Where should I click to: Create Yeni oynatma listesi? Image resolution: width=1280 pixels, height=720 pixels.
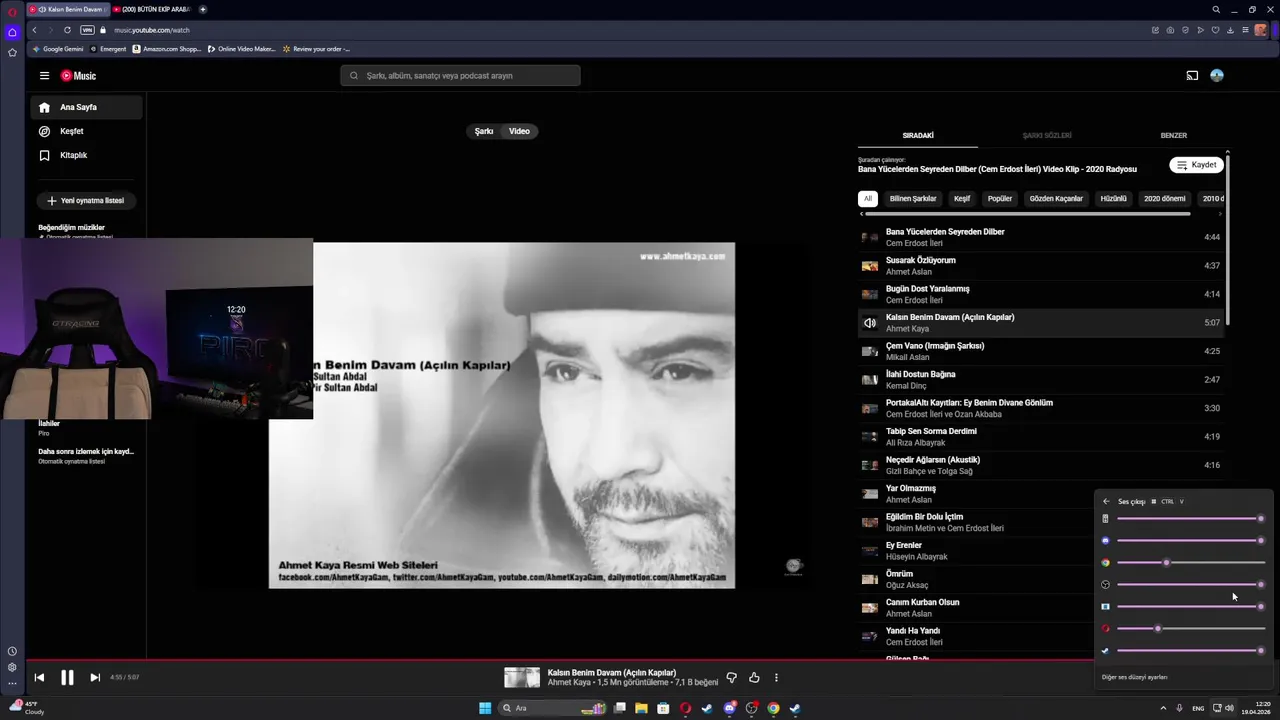point(86,200)
